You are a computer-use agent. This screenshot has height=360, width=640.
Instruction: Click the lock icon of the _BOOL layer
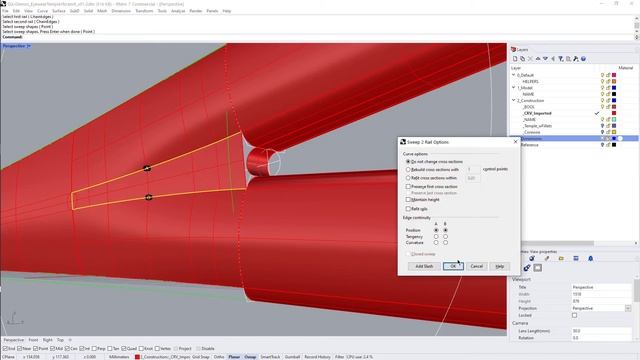point(608,107)
